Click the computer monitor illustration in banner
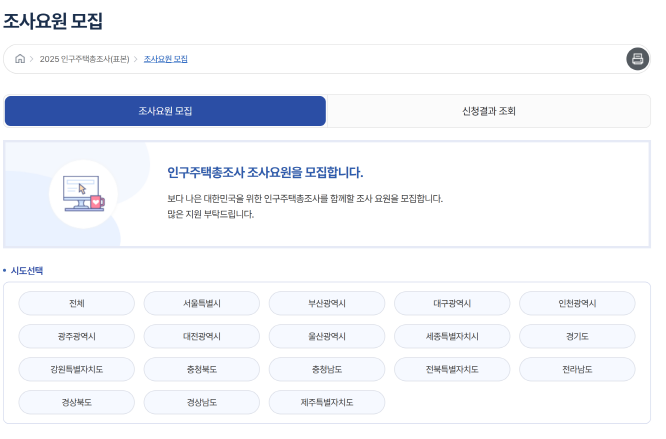 78,191
